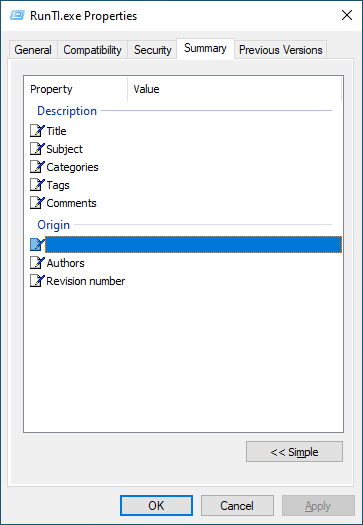Click the edit icon on highlighted Origin row
This screenshot has height=525, width=363.
pos(37,245)
